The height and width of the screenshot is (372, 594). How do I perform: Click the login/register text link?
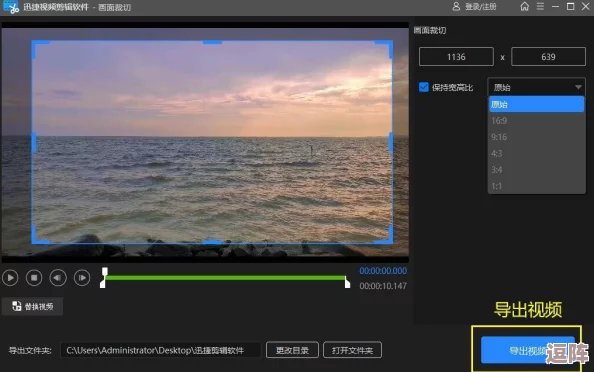click(x=480, y=7)
